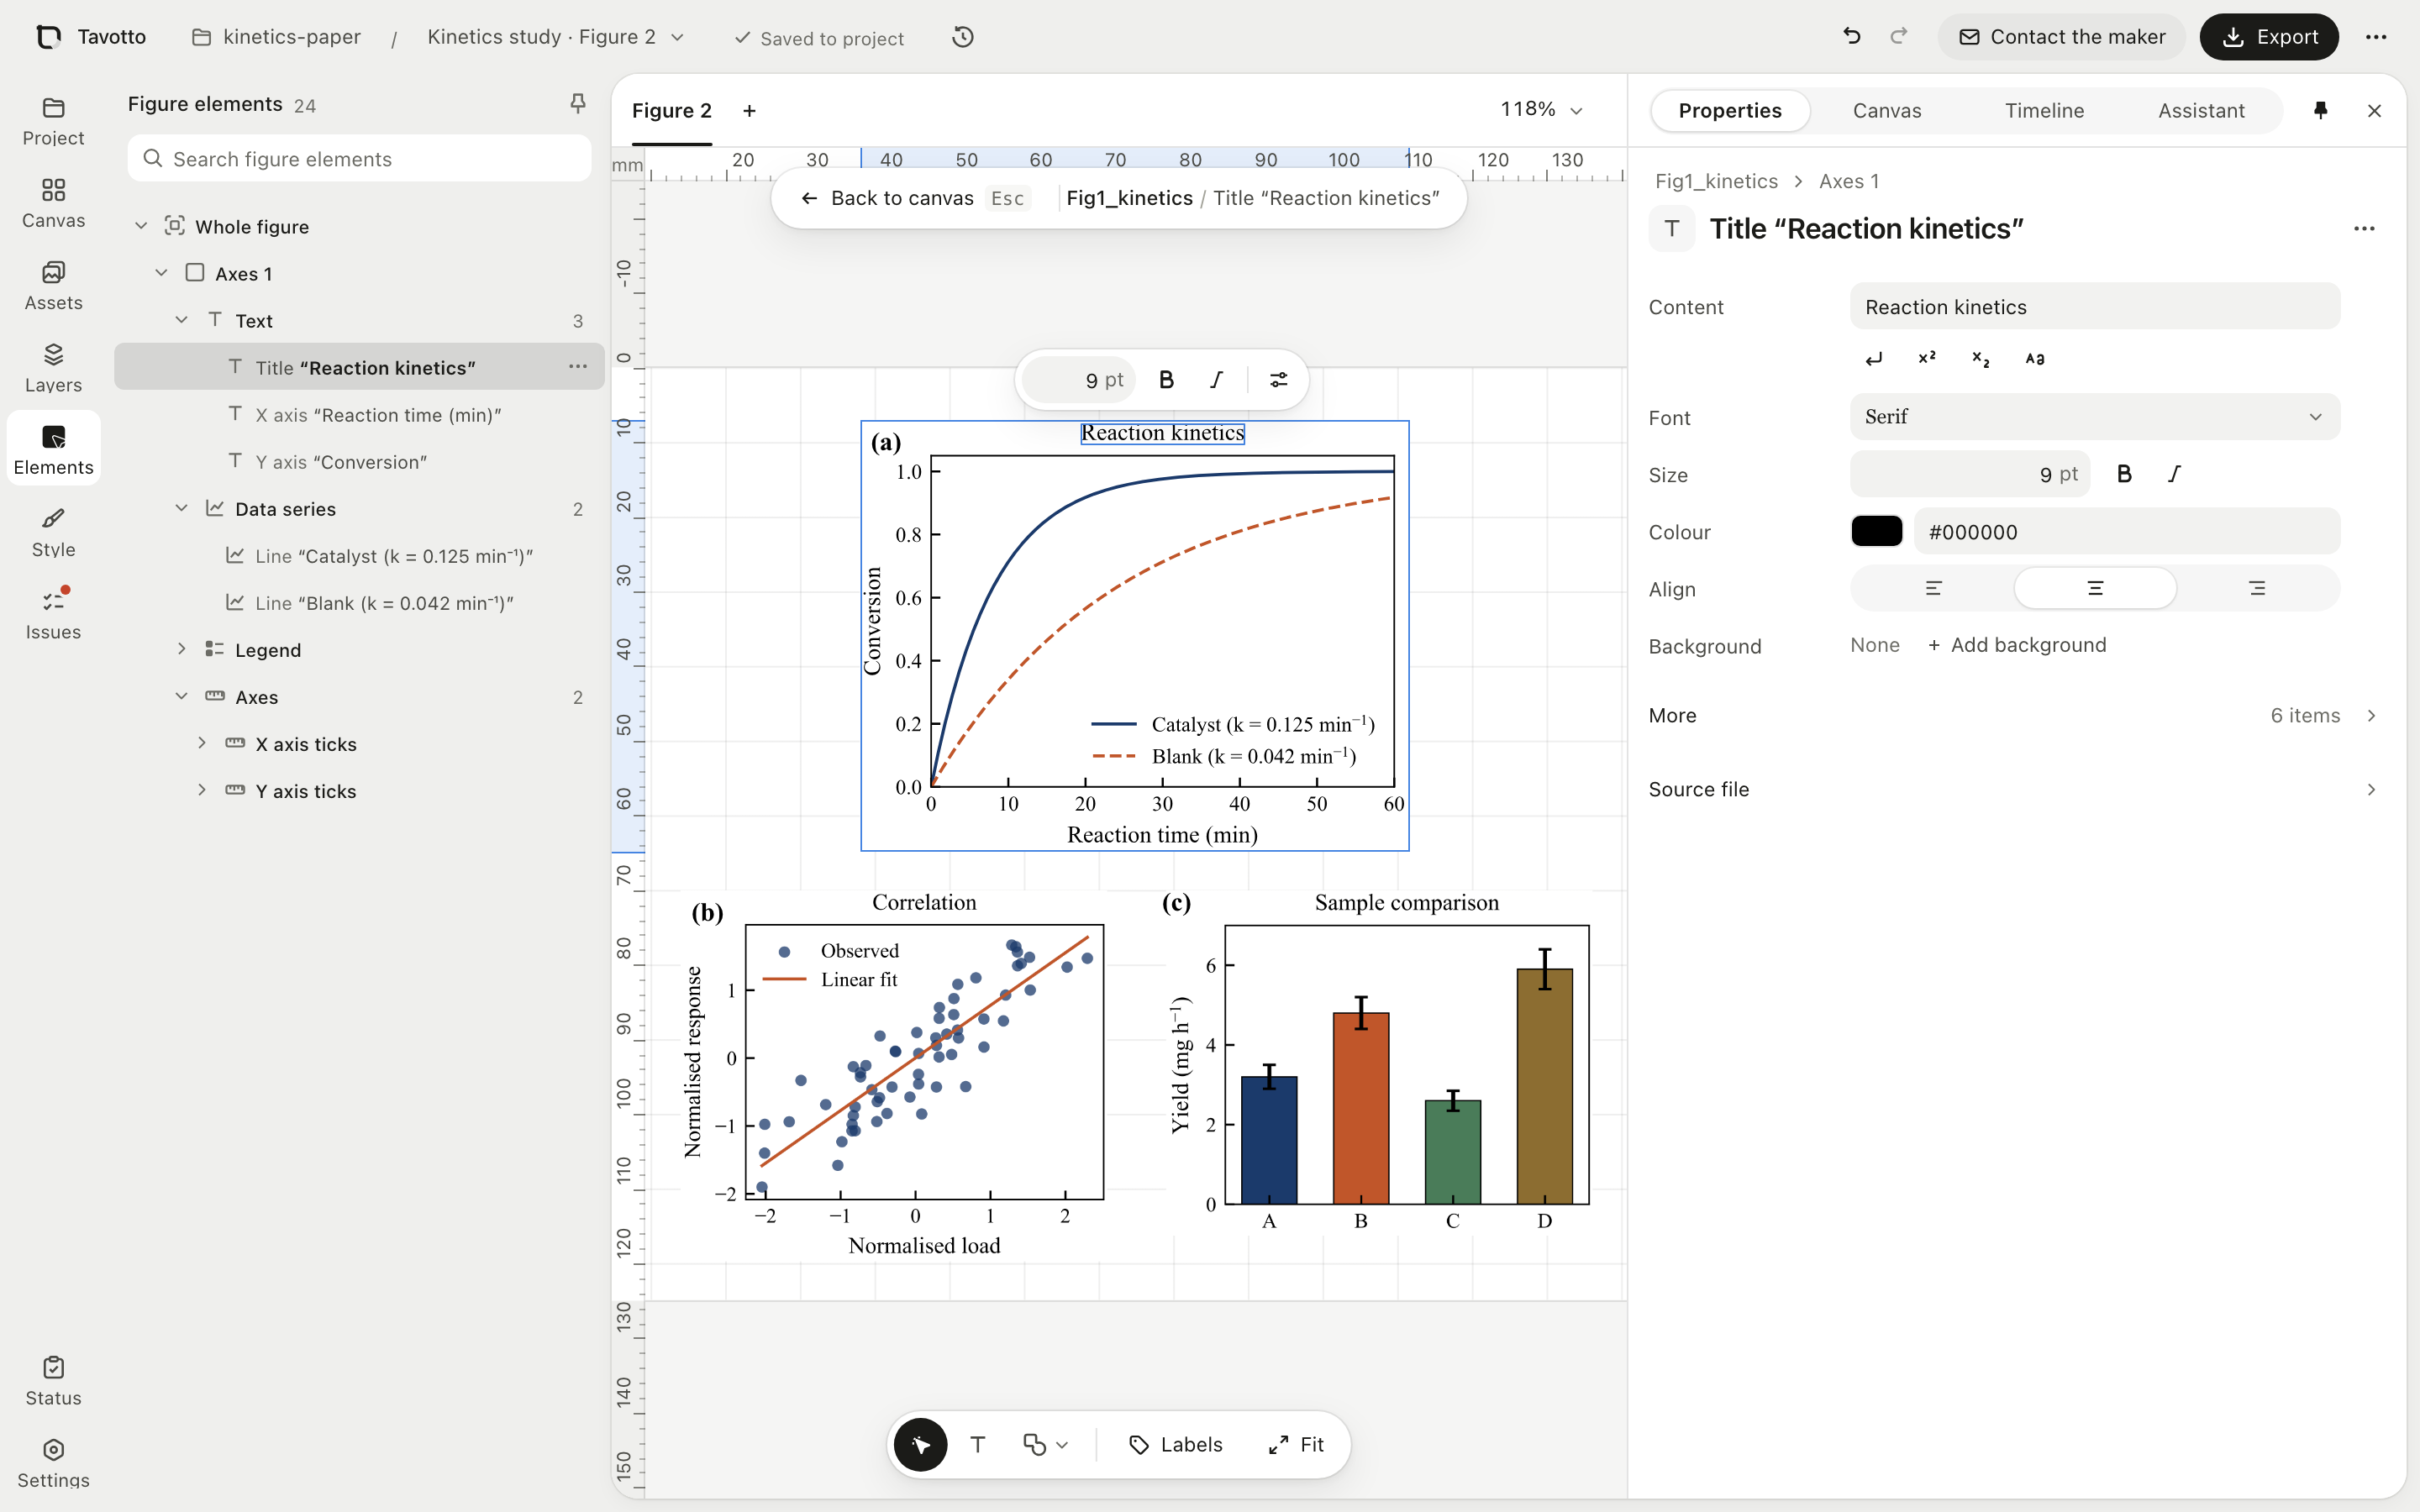Open text options sliders in floating toolbar
Image resolution: width=2420 pixels, height=1512 pixels.
[x=1278, y=380]
